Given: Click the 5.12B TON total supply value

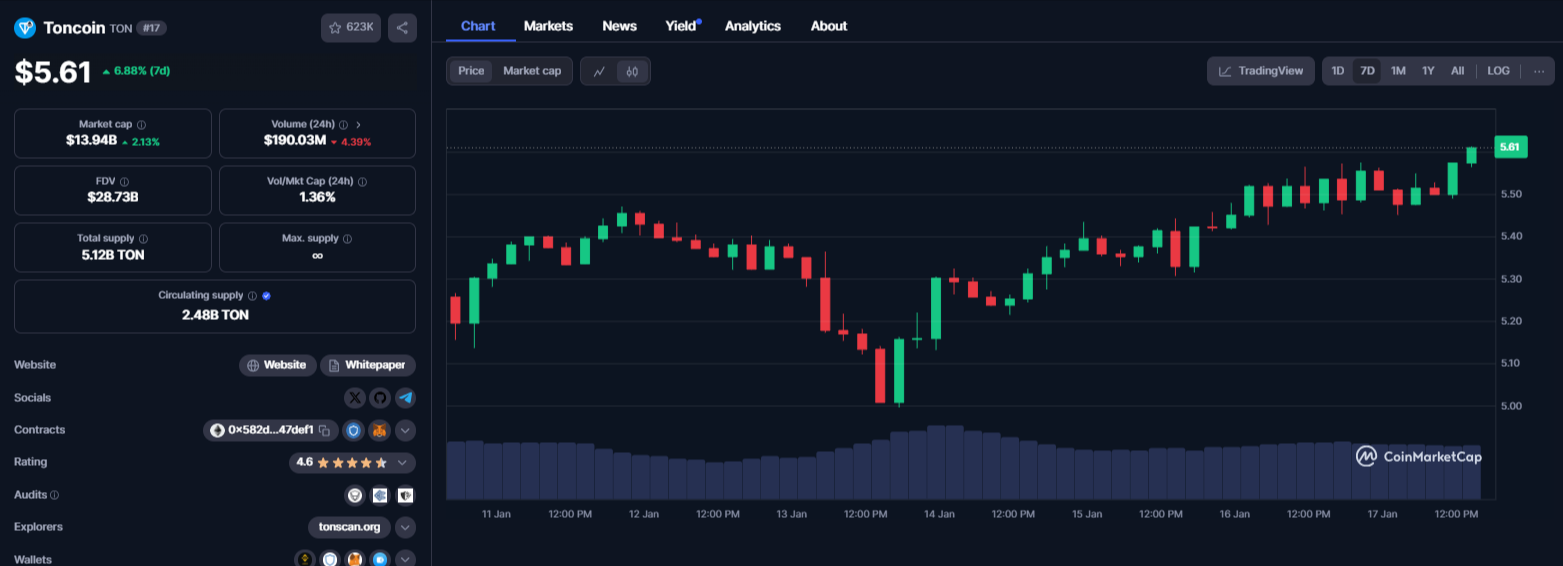Looking at the screenshot, I should point(113,255).
